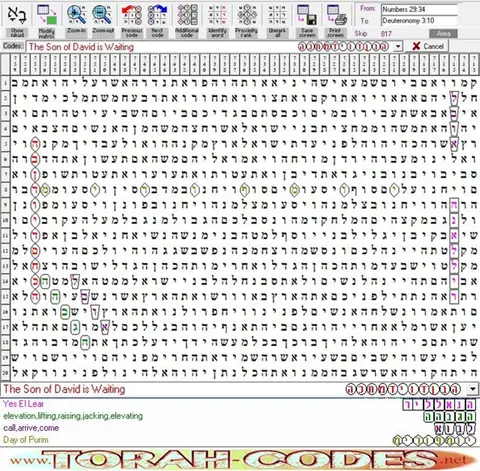
Task: Click row header number 14
Action: [6, 281]
